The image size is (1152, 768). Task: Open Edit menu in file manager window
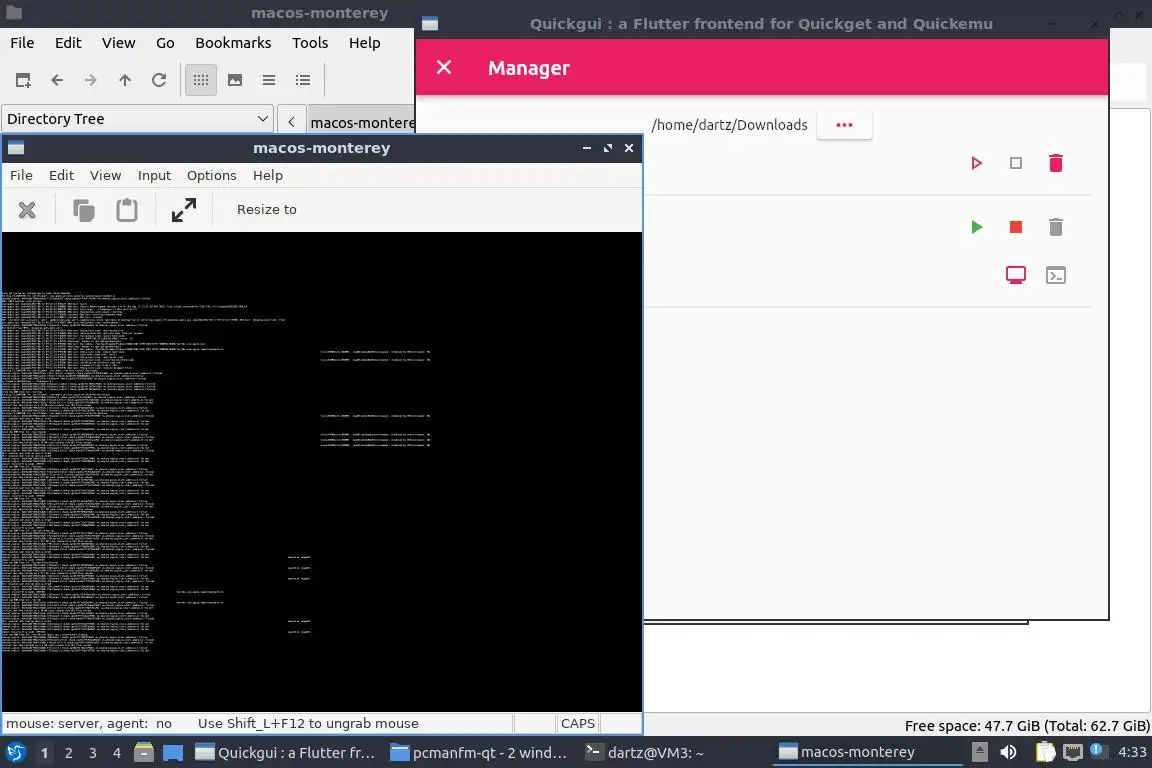[x=68, y=43]
